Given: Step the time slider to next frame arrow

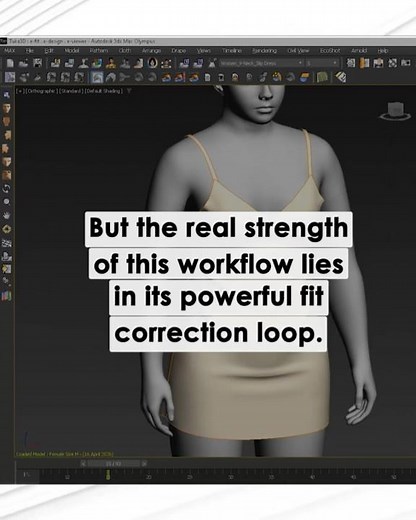Looking at the screenshot, I should click(x=144, y=463).
